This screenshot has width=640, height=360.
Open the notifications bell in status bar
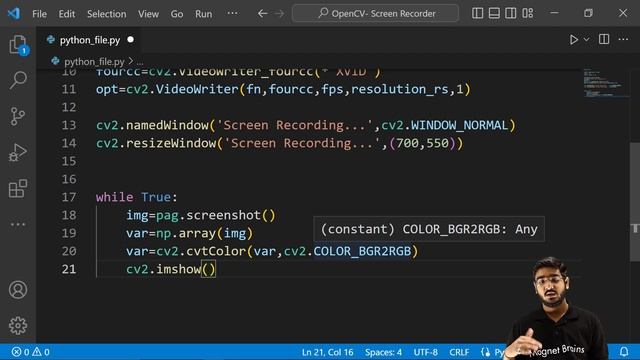click(624, 351)
